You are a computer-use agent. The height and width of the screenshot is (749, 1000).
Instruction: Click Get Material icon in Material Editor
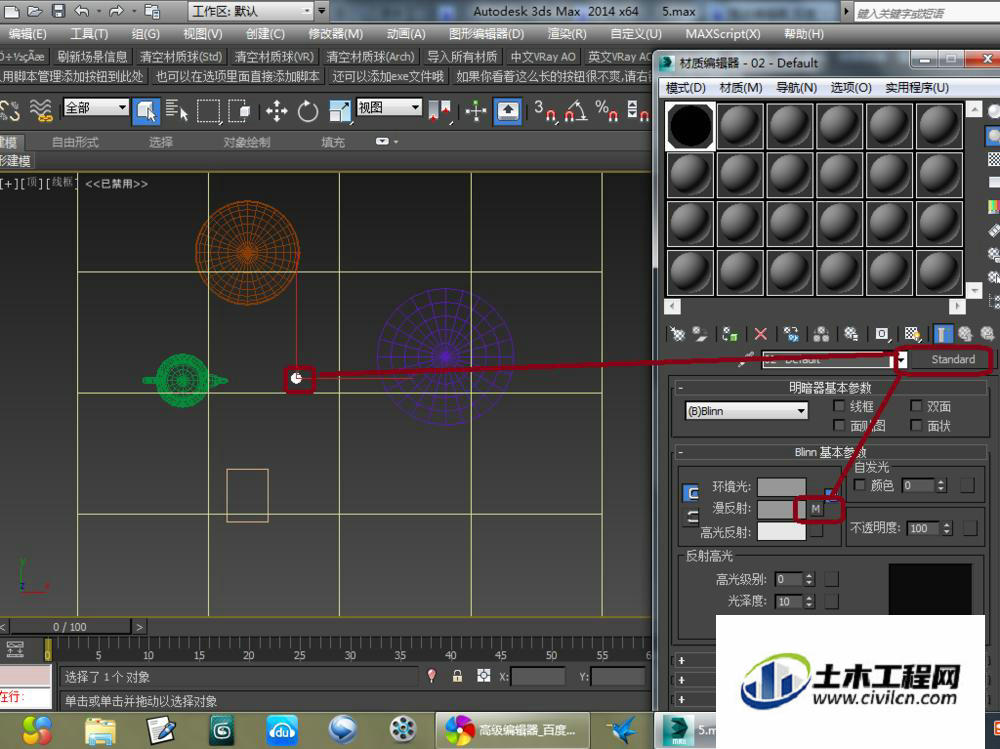coord(677,334)
